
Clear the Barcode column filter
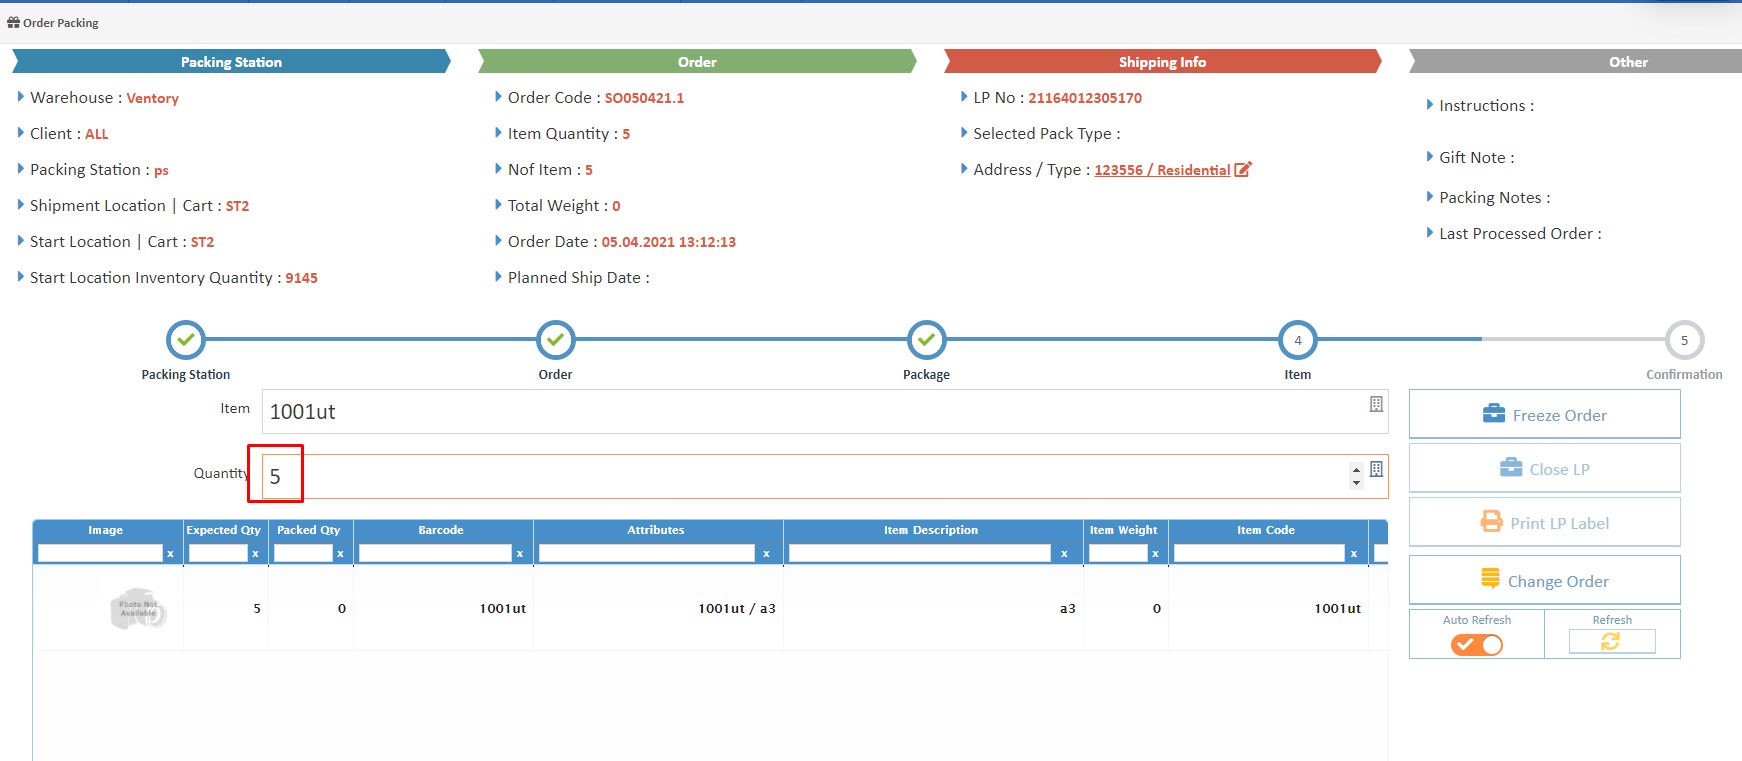pyautogui.click(x=520, y=554)
